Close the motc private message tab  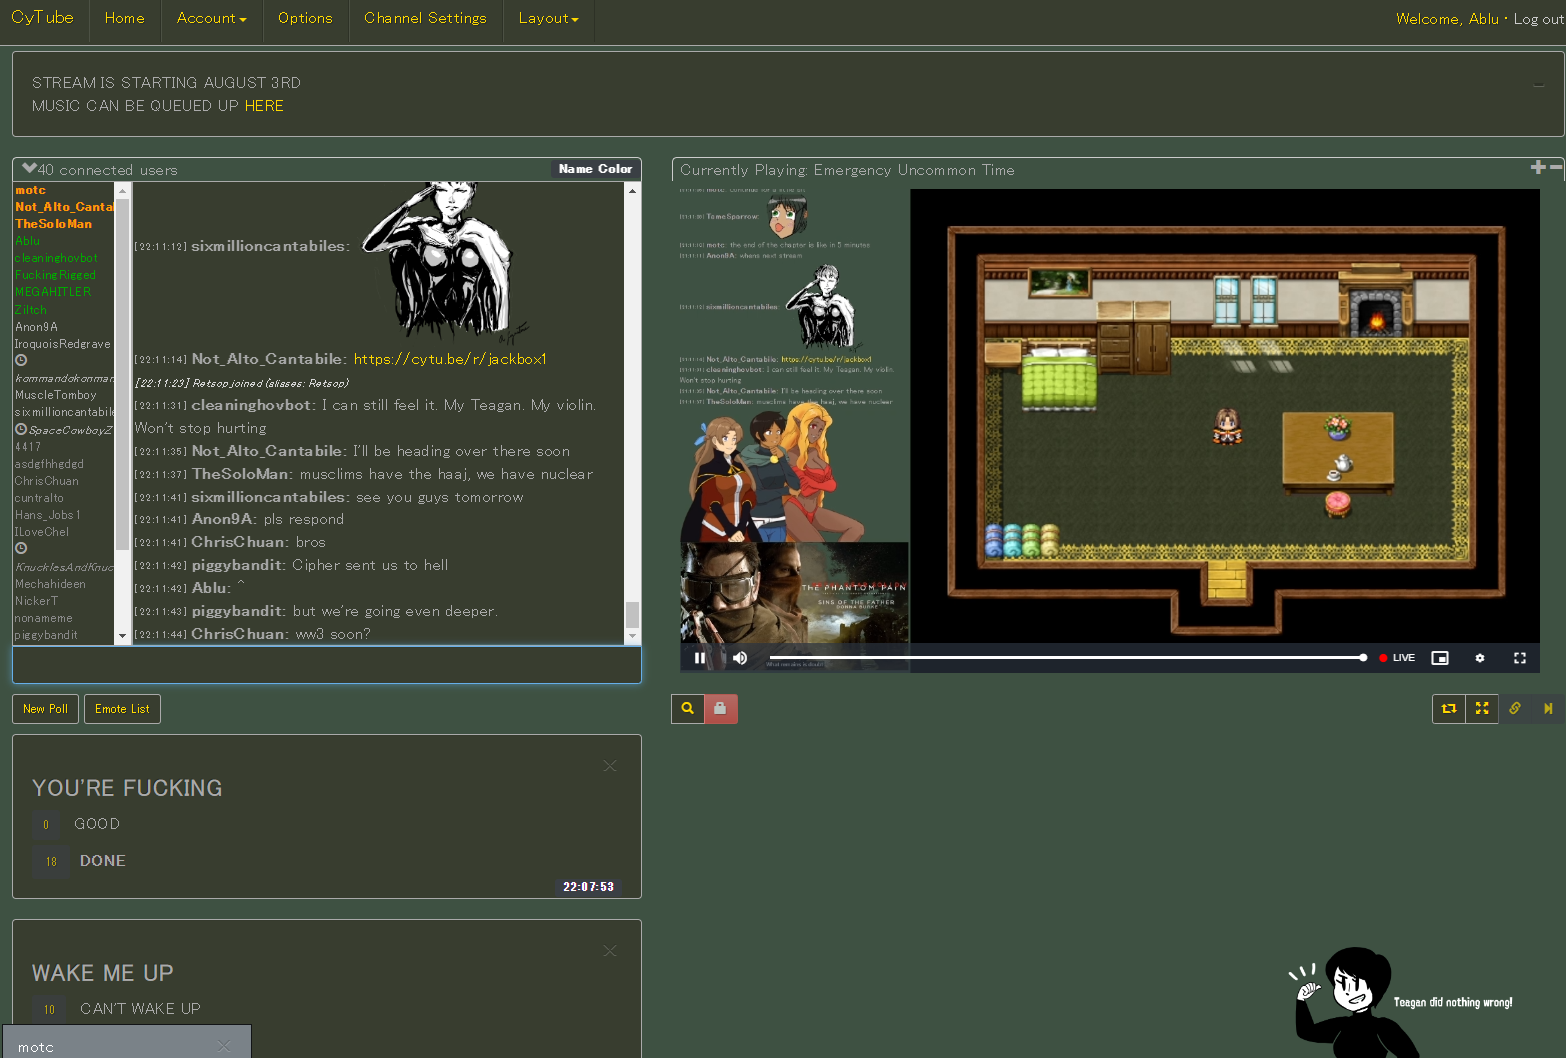224,1046
